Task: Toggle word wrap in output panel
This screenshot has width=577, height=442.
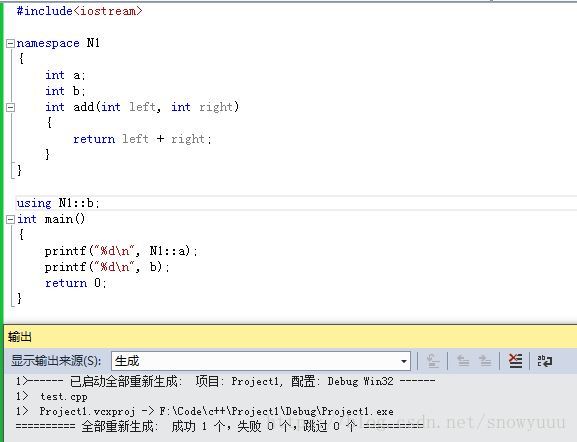Action: (x=545, y=361)
